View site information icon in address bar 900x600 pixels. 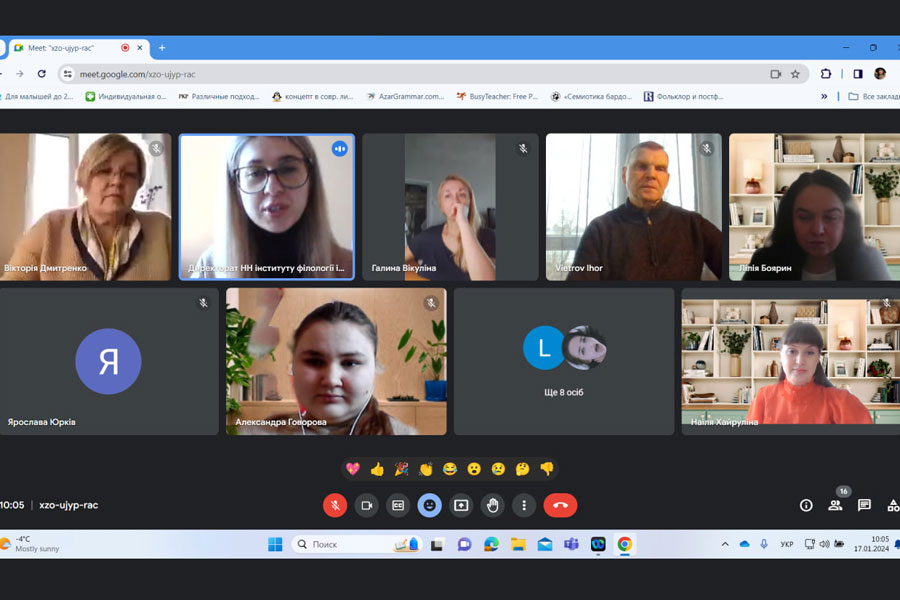click(x=68, y=74)
